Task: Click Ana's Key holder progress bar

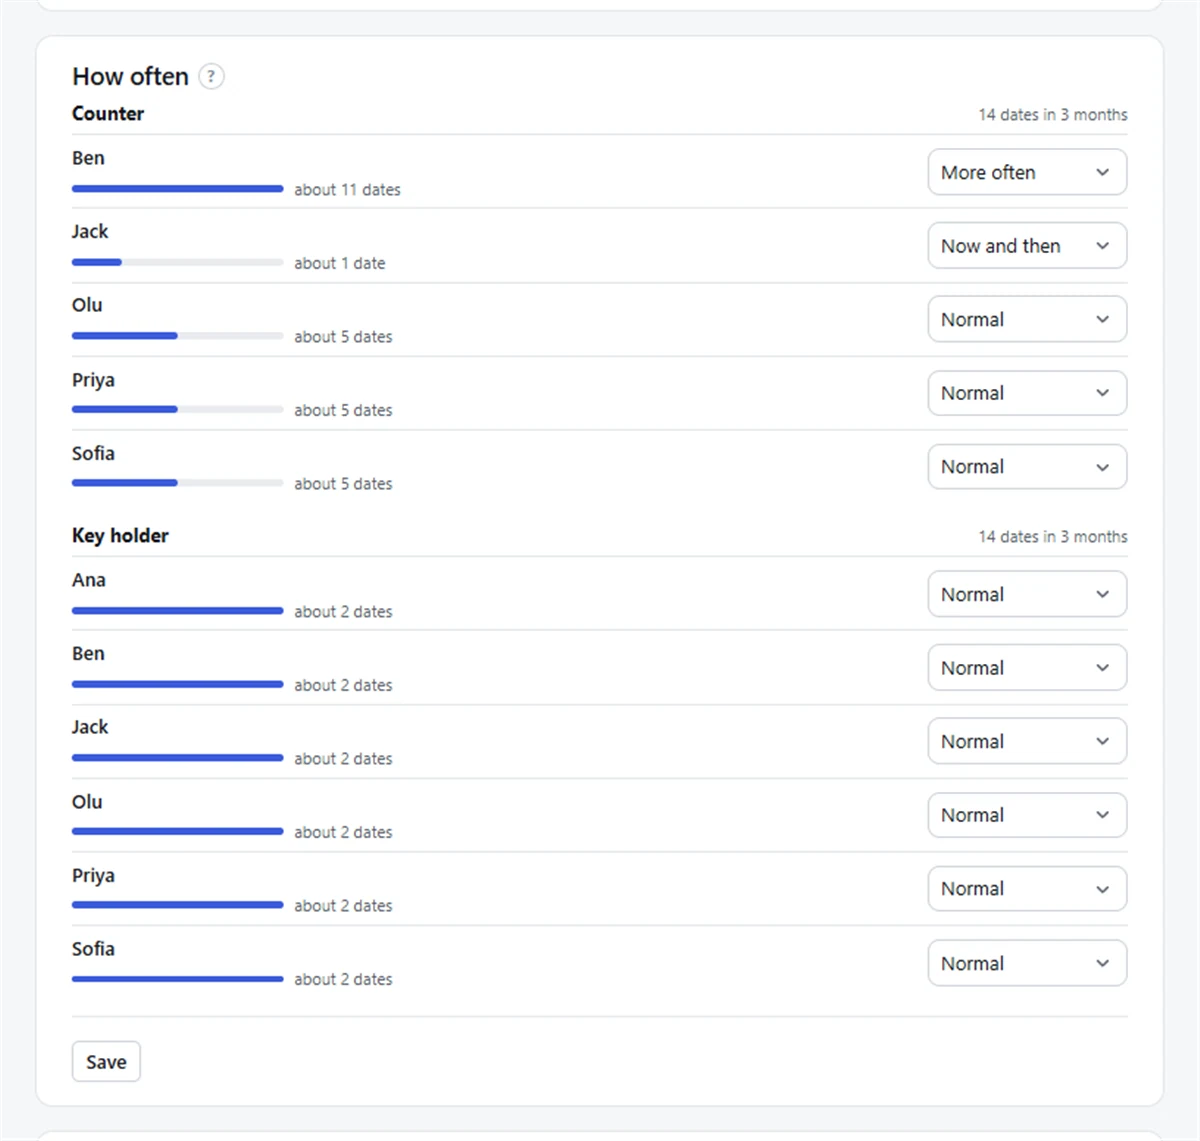Action: pos(177,611)
